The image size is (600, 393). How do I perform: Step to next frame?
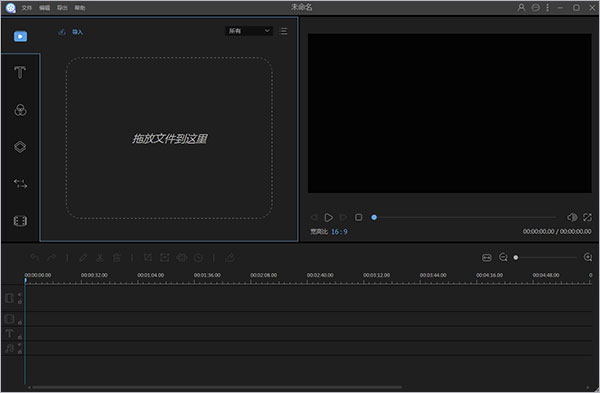coord(343,217)
